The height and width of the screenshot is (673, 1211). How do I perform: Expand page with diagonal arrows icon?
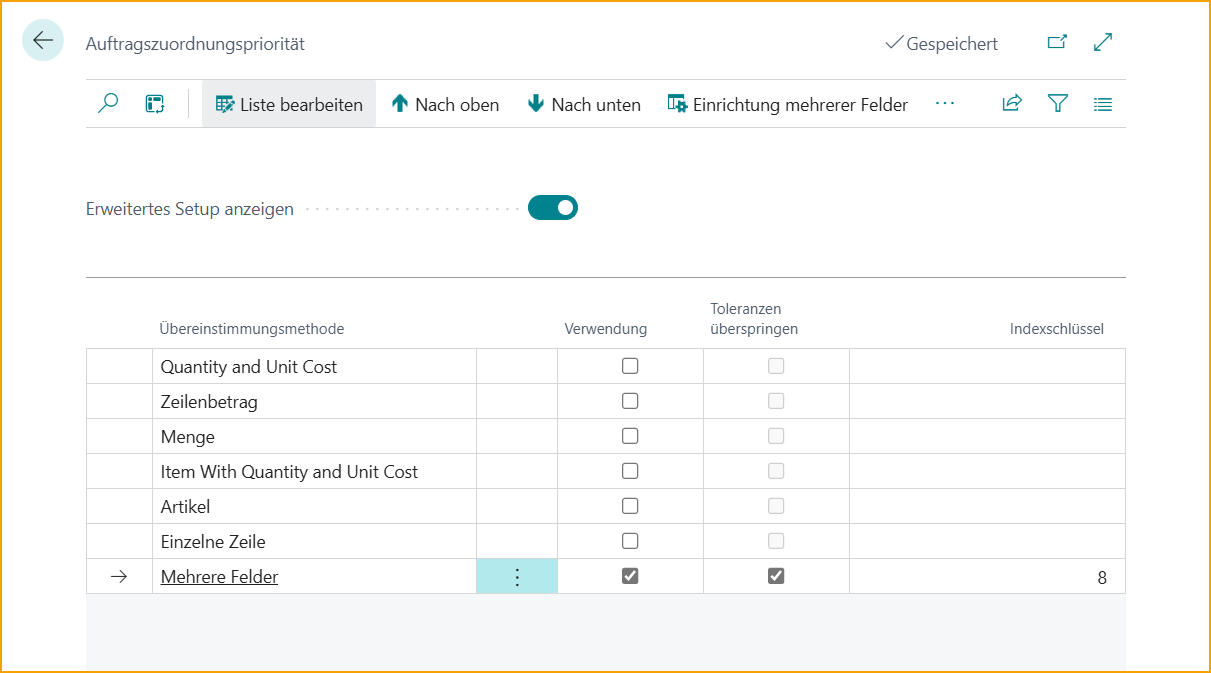click(1103, 42)
